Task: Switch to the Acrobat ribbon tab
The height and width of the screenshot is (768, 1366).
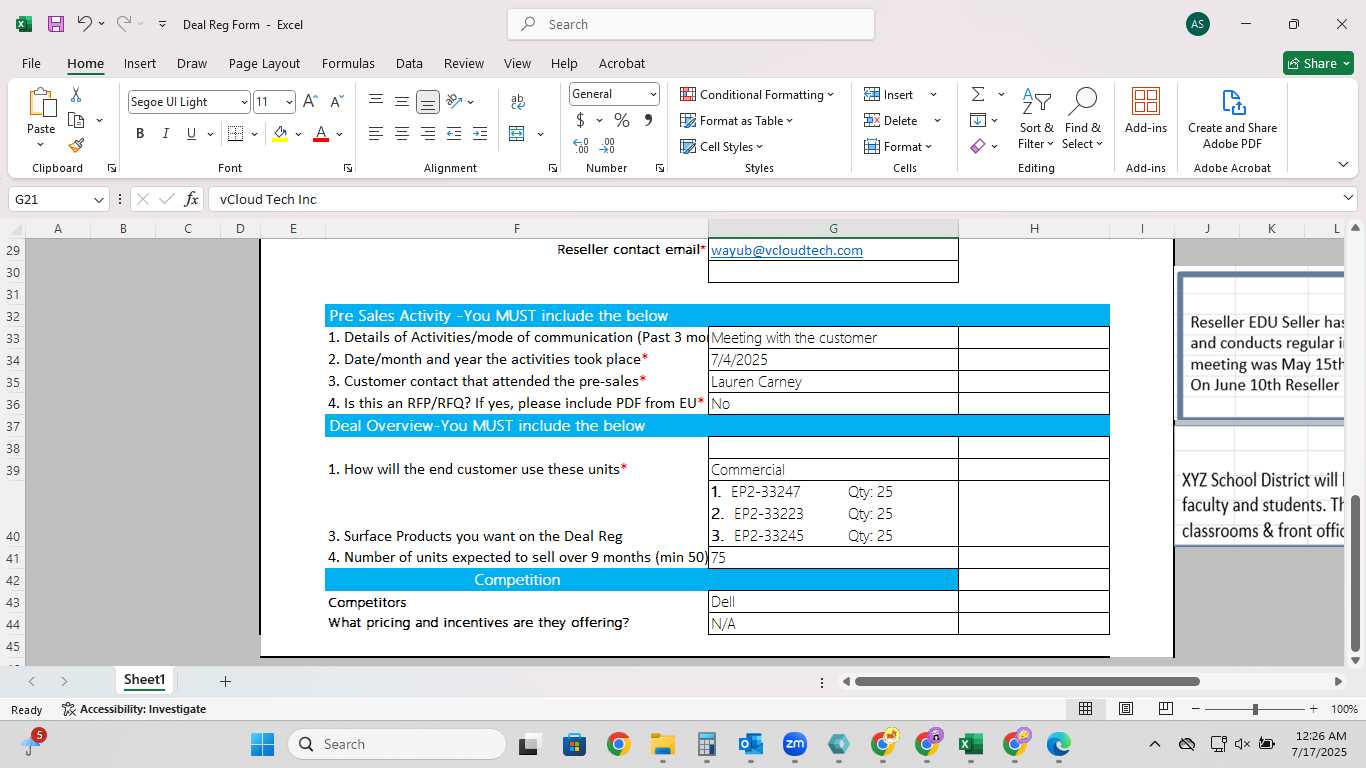Action: coord(622,63)
